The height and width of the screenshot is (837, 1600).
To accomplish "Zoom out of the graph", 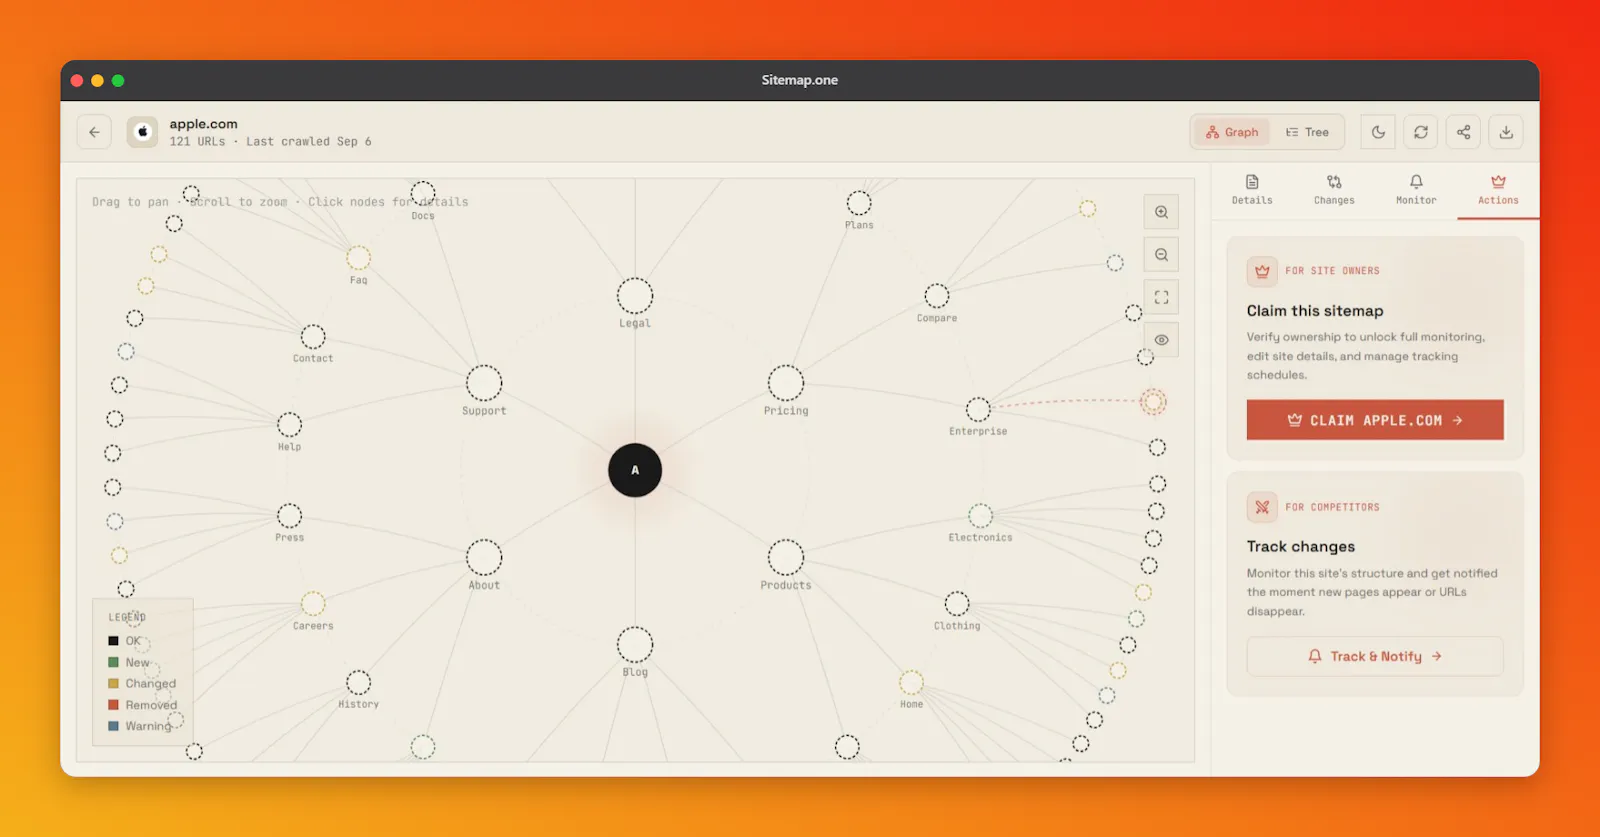I will coord(1161,255).
